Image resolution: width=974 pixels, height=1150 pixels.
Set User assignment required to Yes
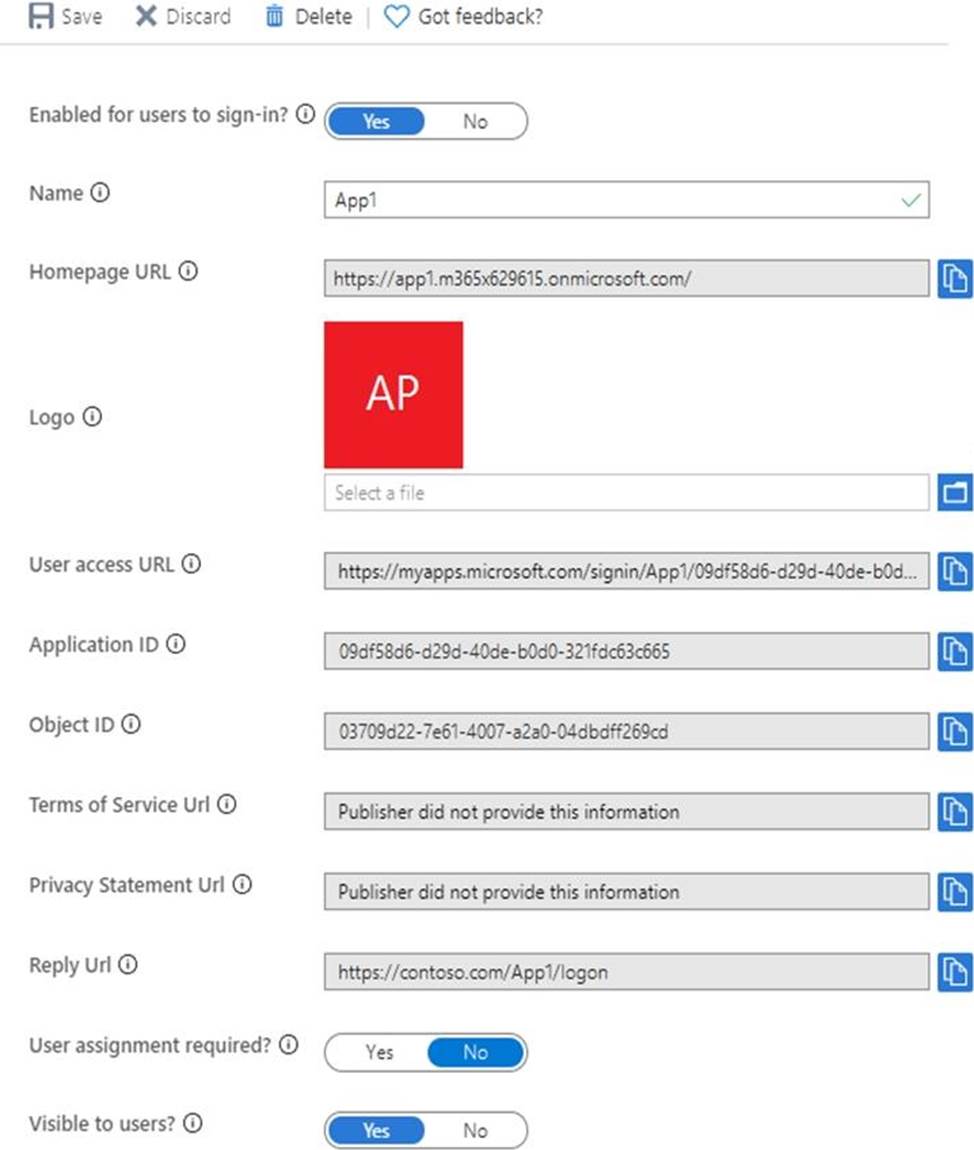(379, 1052)
